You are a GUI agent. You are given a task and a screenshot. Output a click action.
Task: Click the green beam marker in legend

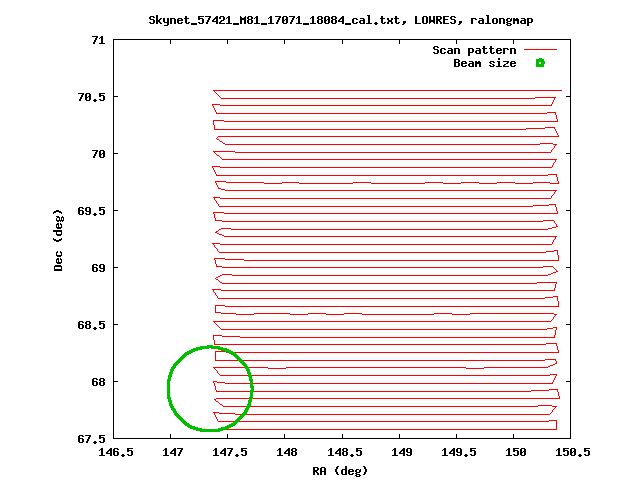540,63
